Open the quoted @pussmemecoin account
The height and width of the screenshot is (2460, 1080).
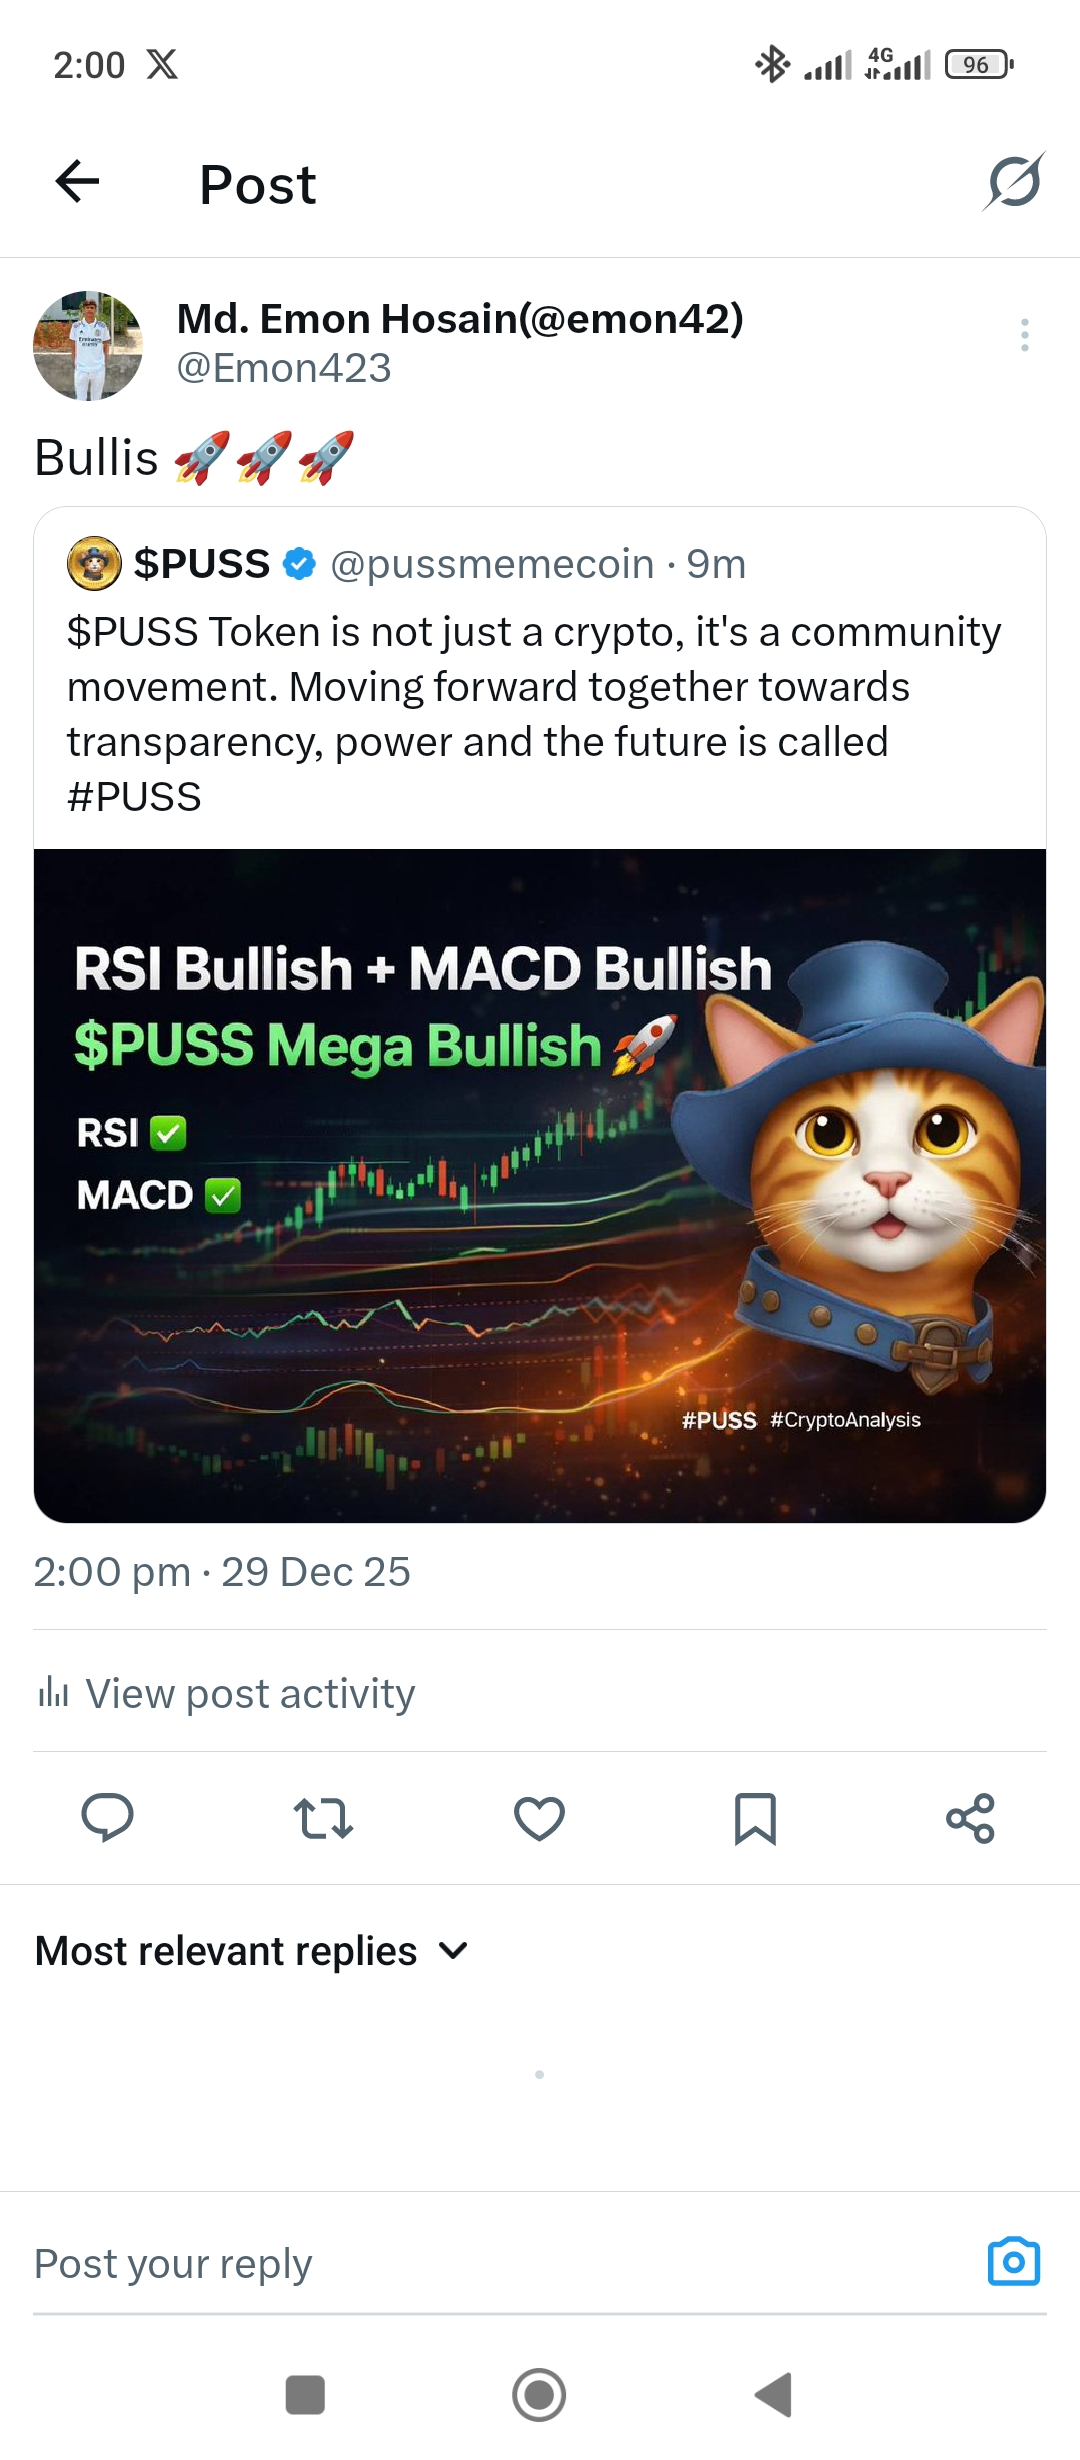click(x=491, y=564)
